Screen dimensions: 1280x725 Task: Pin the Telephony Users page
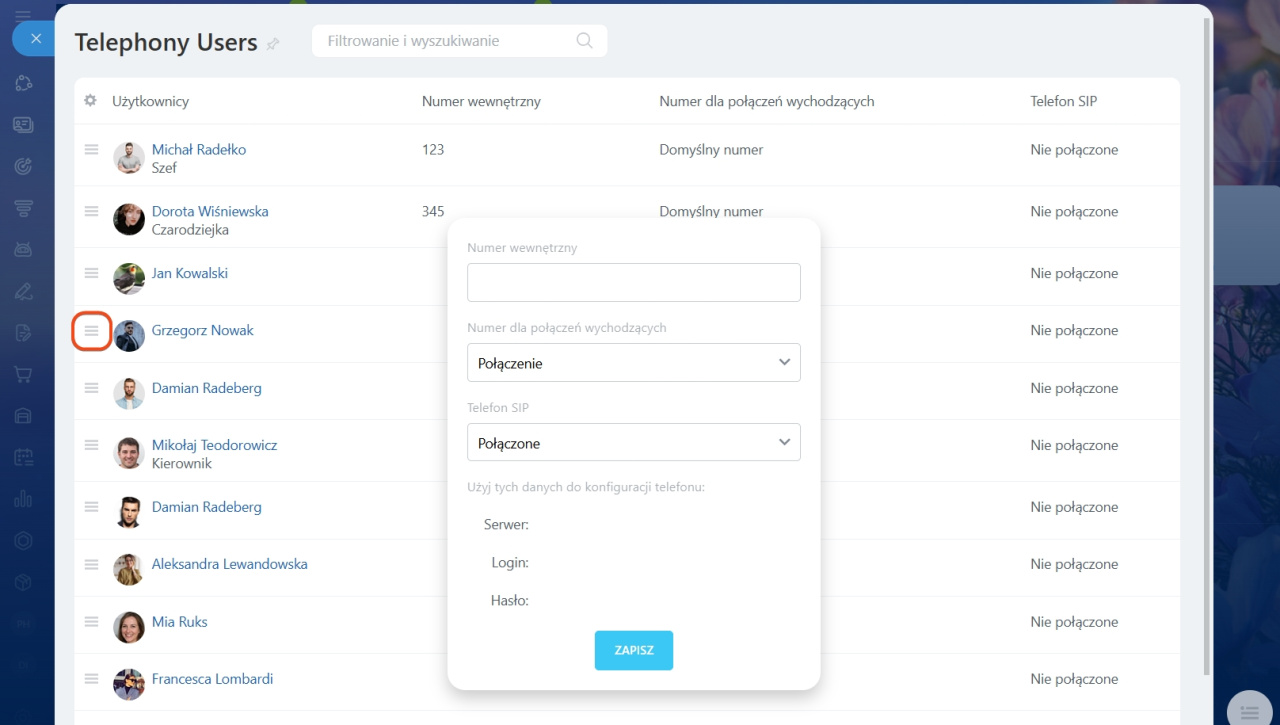pyautogui.click(x=273, y=44)
